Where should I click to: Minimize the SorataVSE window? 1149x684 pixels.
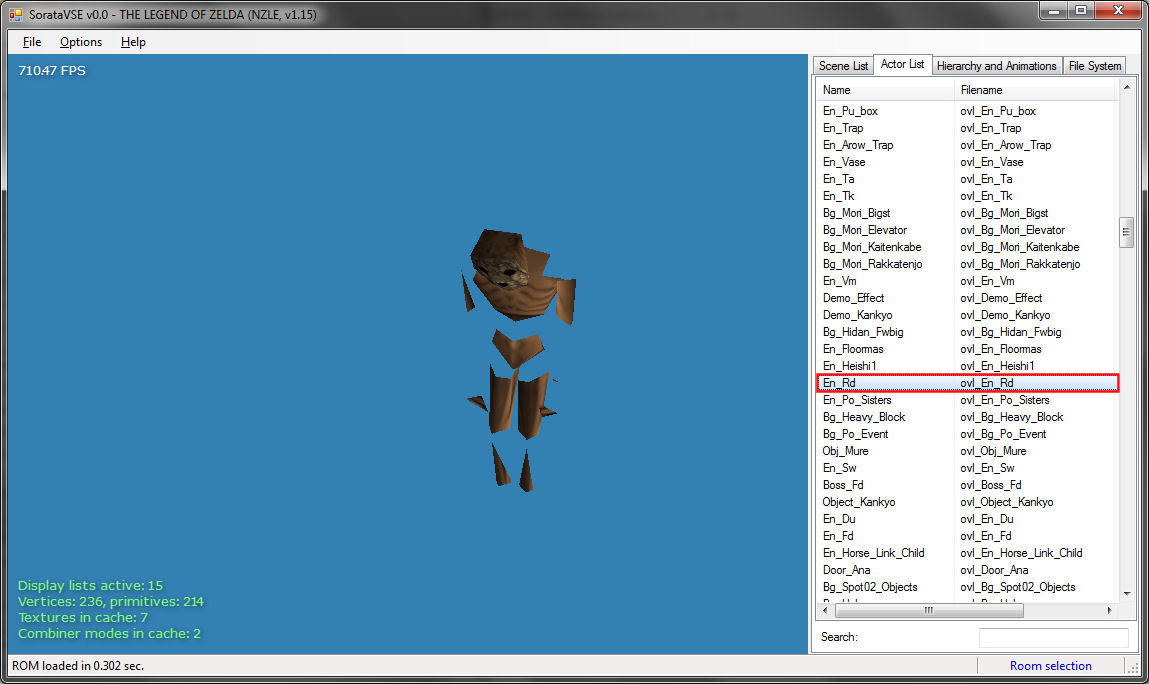(x=1054, y=11)
